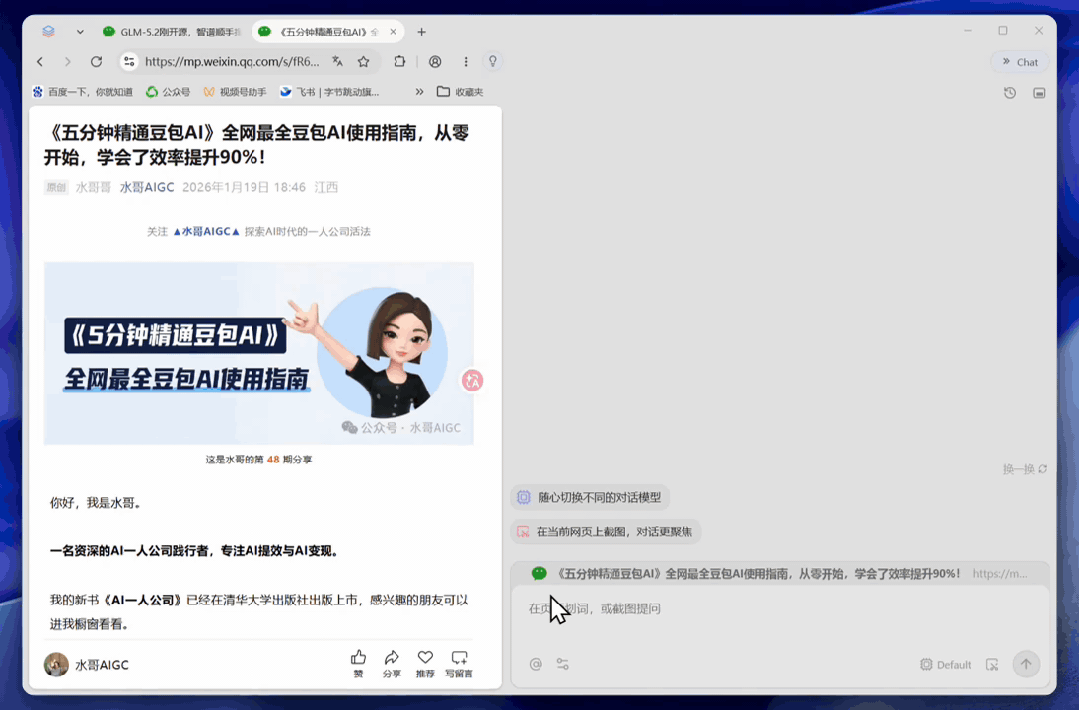This screenshot has width=1079, height=710.
Task: Click the ▲水哥AIGC▲ follow link
Action: pyautogui.click(x=206, y=232)
